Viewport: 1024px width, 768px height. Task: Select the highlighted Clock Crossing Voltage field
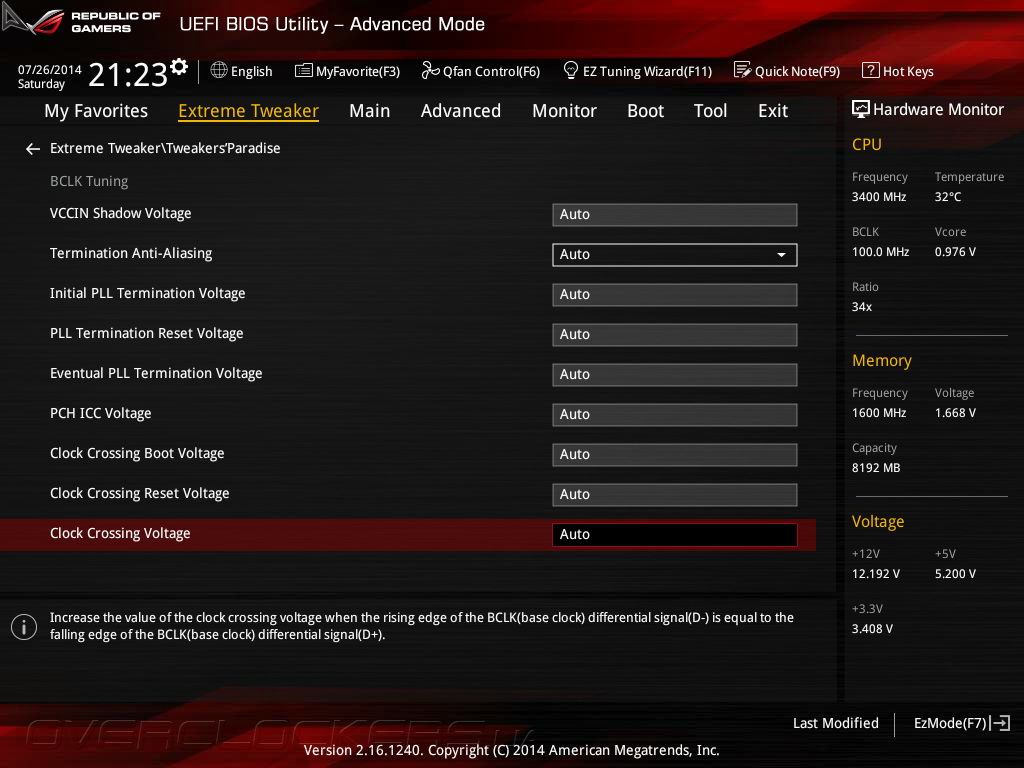(x=675, y=534)
